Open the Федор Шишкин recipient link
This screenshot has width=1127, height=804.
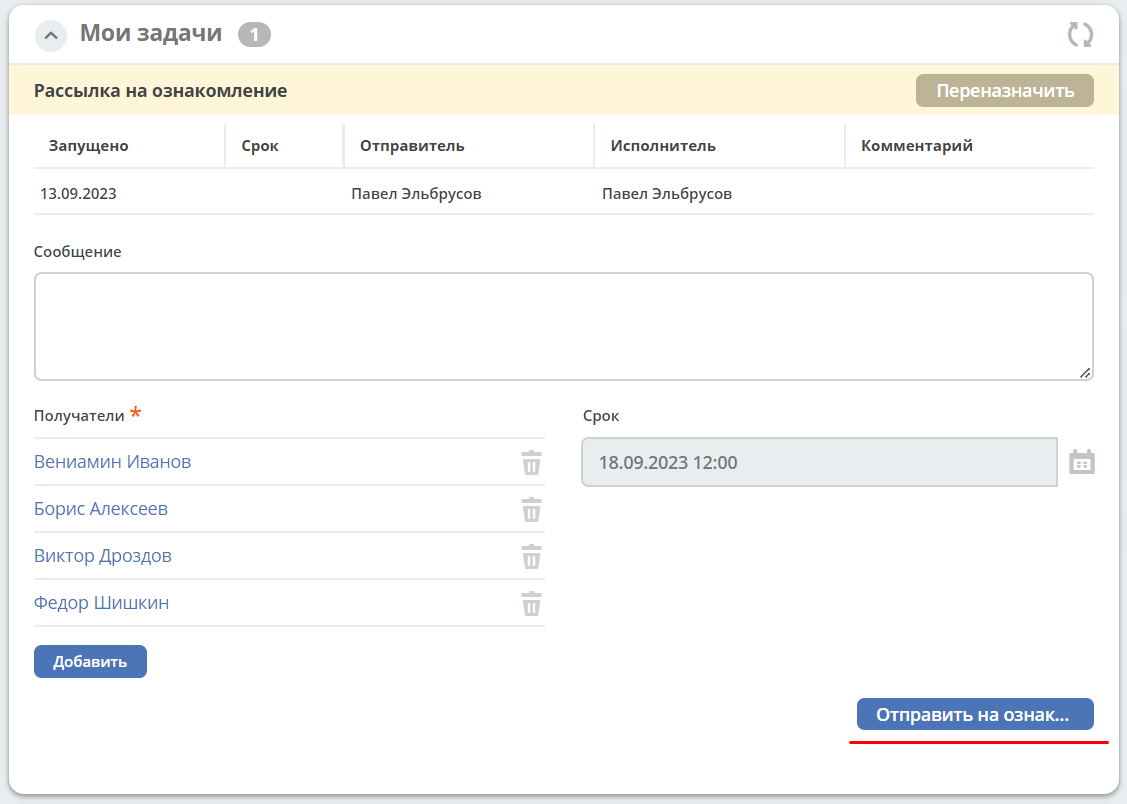pos(101,603)
